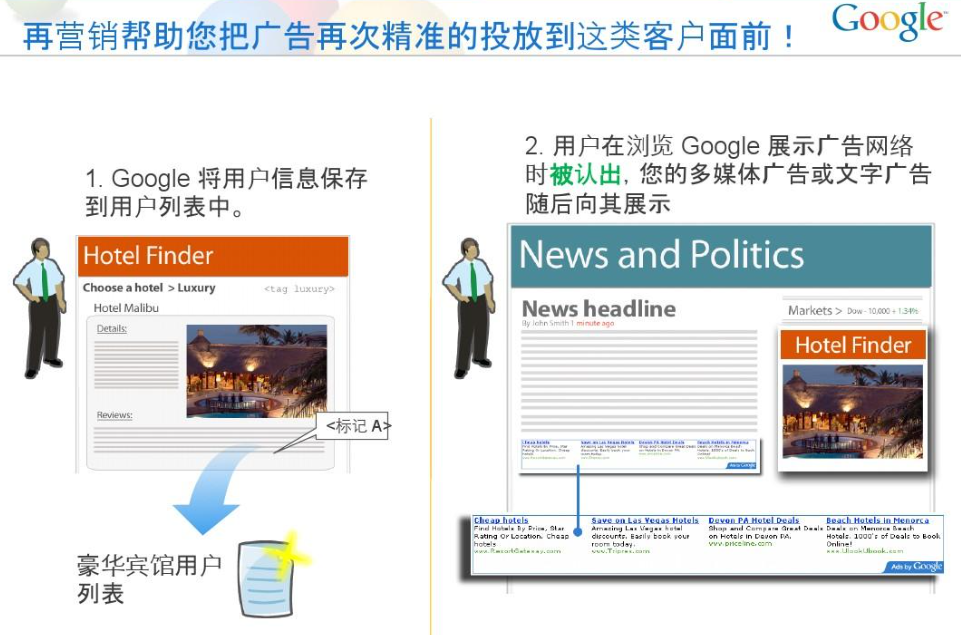Click the orange Hotel Finder page header
The height and width of the screenshot is (635, 961).
tap(213, 256)
